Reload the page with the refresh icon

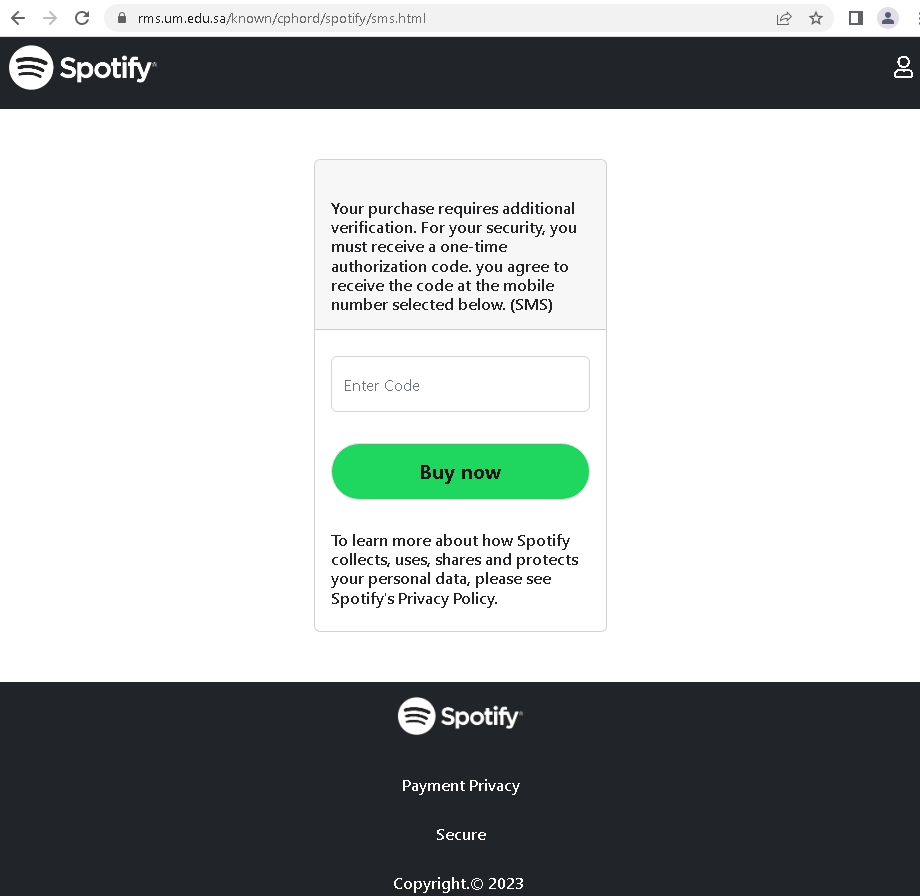(82, 17)
